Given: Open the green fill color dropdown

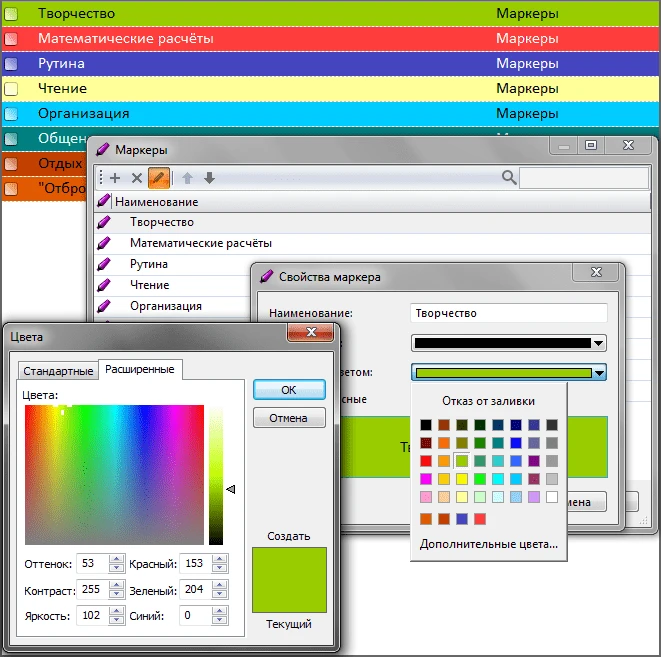Looking at the screenshot, I should 599,373.
